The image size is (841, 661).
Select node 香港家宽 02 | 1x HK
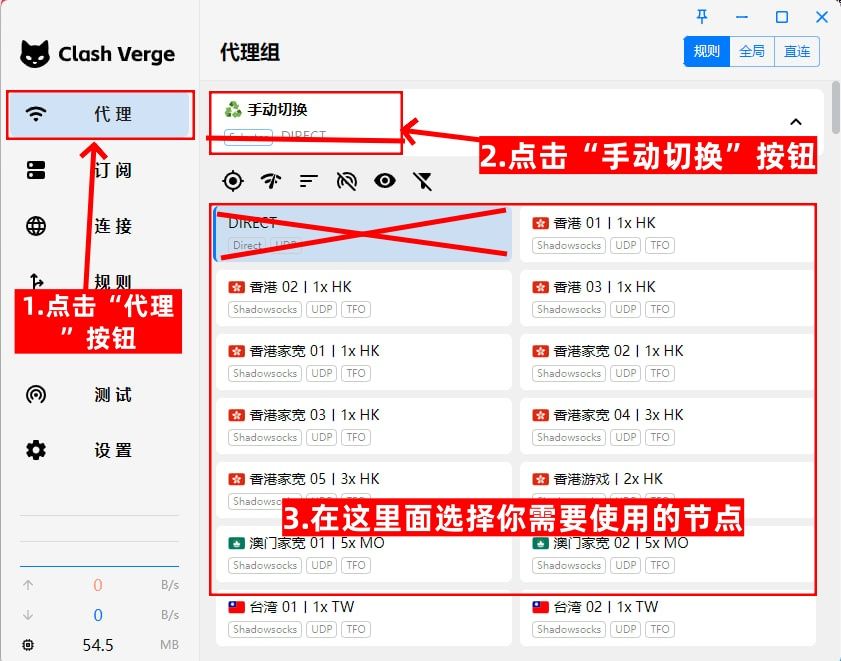point(668,362)
